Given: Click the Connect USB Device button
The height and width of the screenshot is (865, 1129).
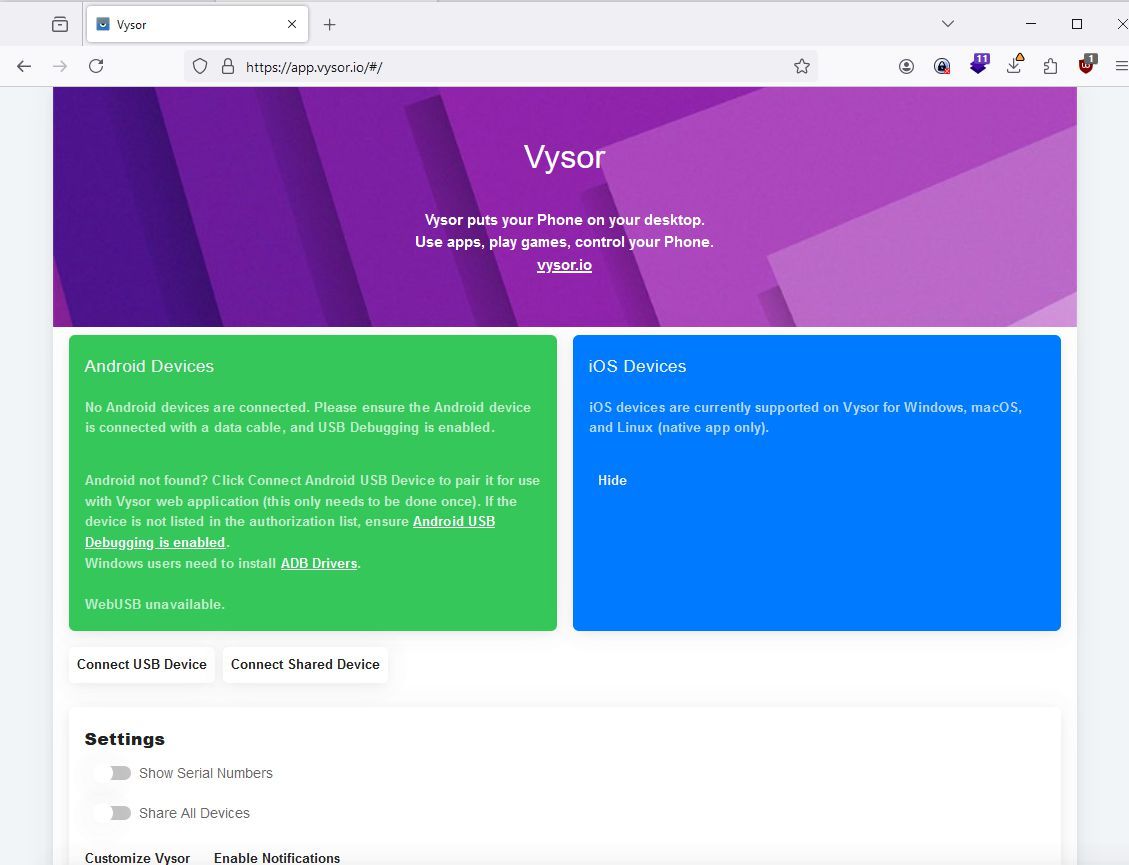Looking at the screenshot, I should click(x=142, y=664).
